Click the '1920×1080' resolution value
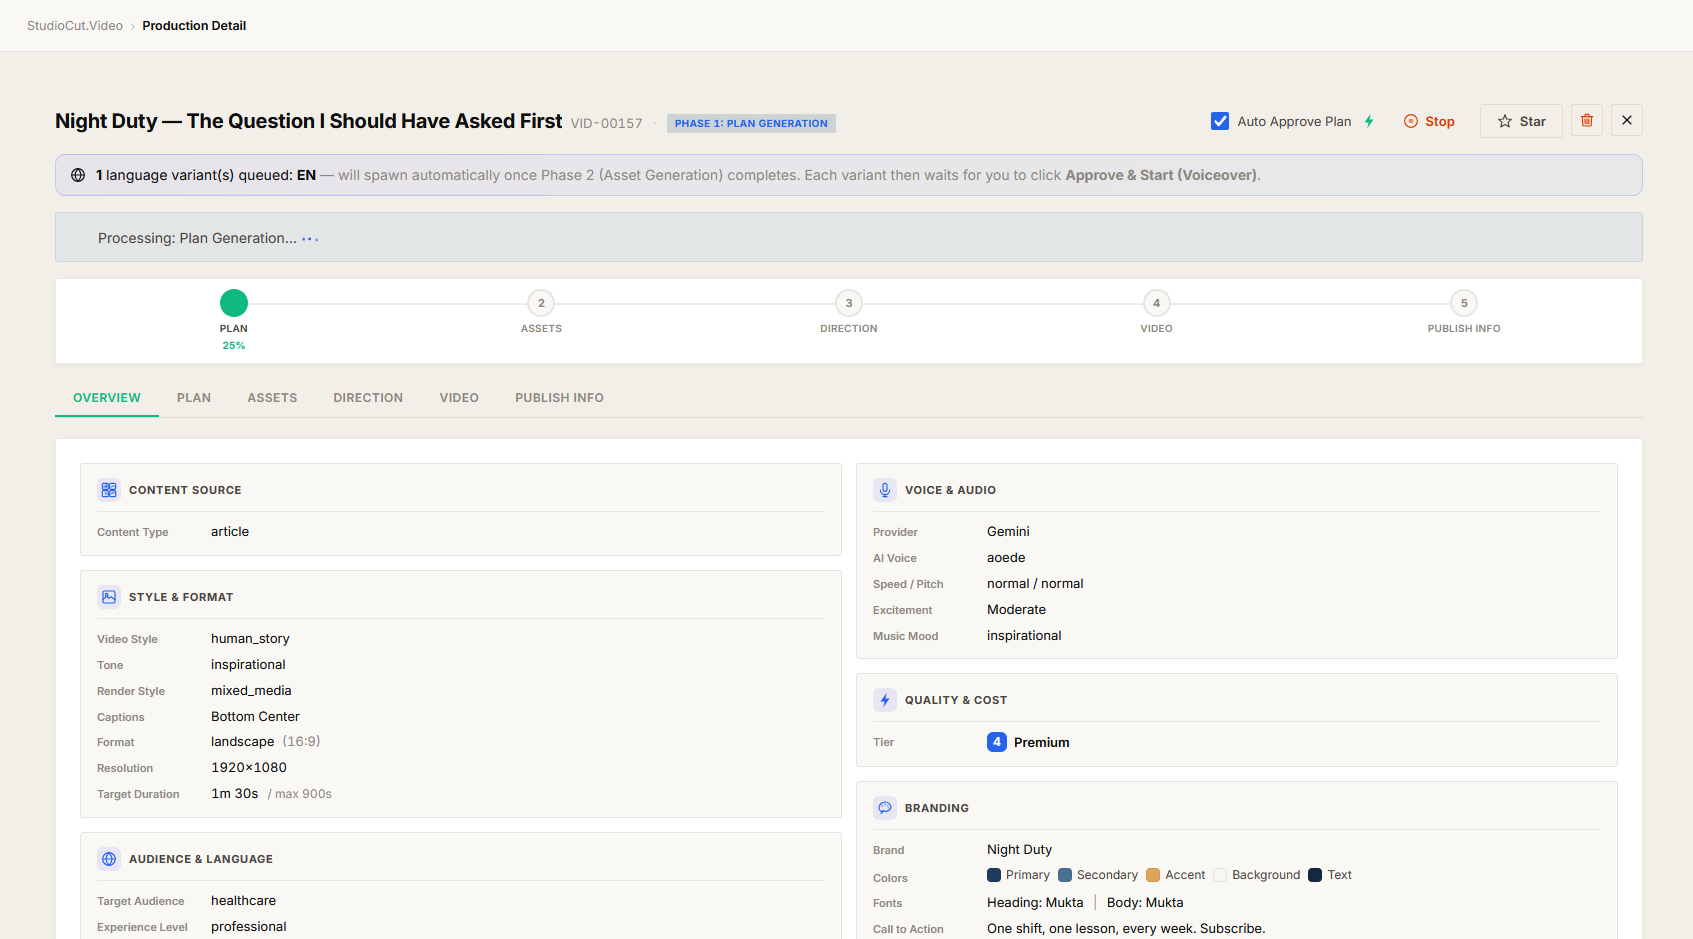This screenshot has height=939, width=1693. point(249,768)
